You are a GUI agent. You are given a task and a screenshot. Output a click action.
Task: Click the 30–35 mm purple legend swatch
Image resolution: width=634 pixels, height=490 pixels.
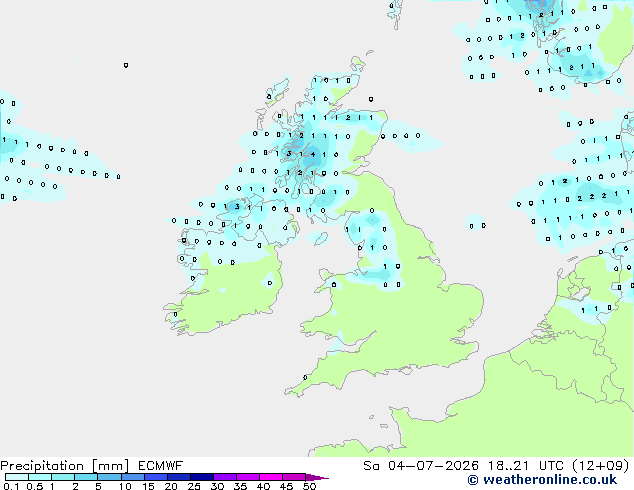tap(224, 477)
